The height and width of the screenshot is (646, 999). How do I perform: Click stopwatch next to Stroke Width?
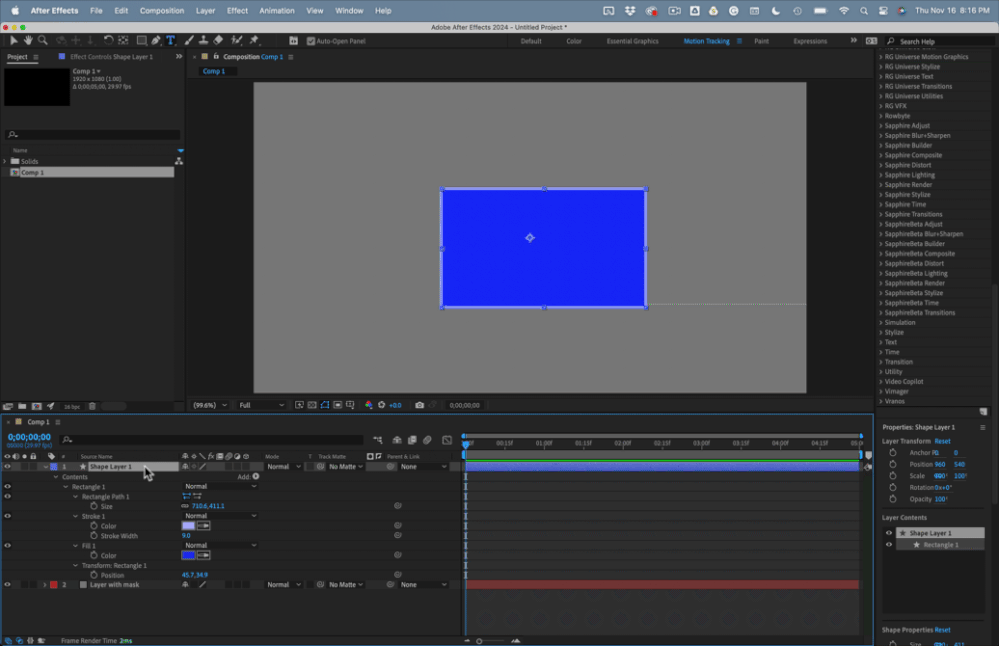pos(94,536)
